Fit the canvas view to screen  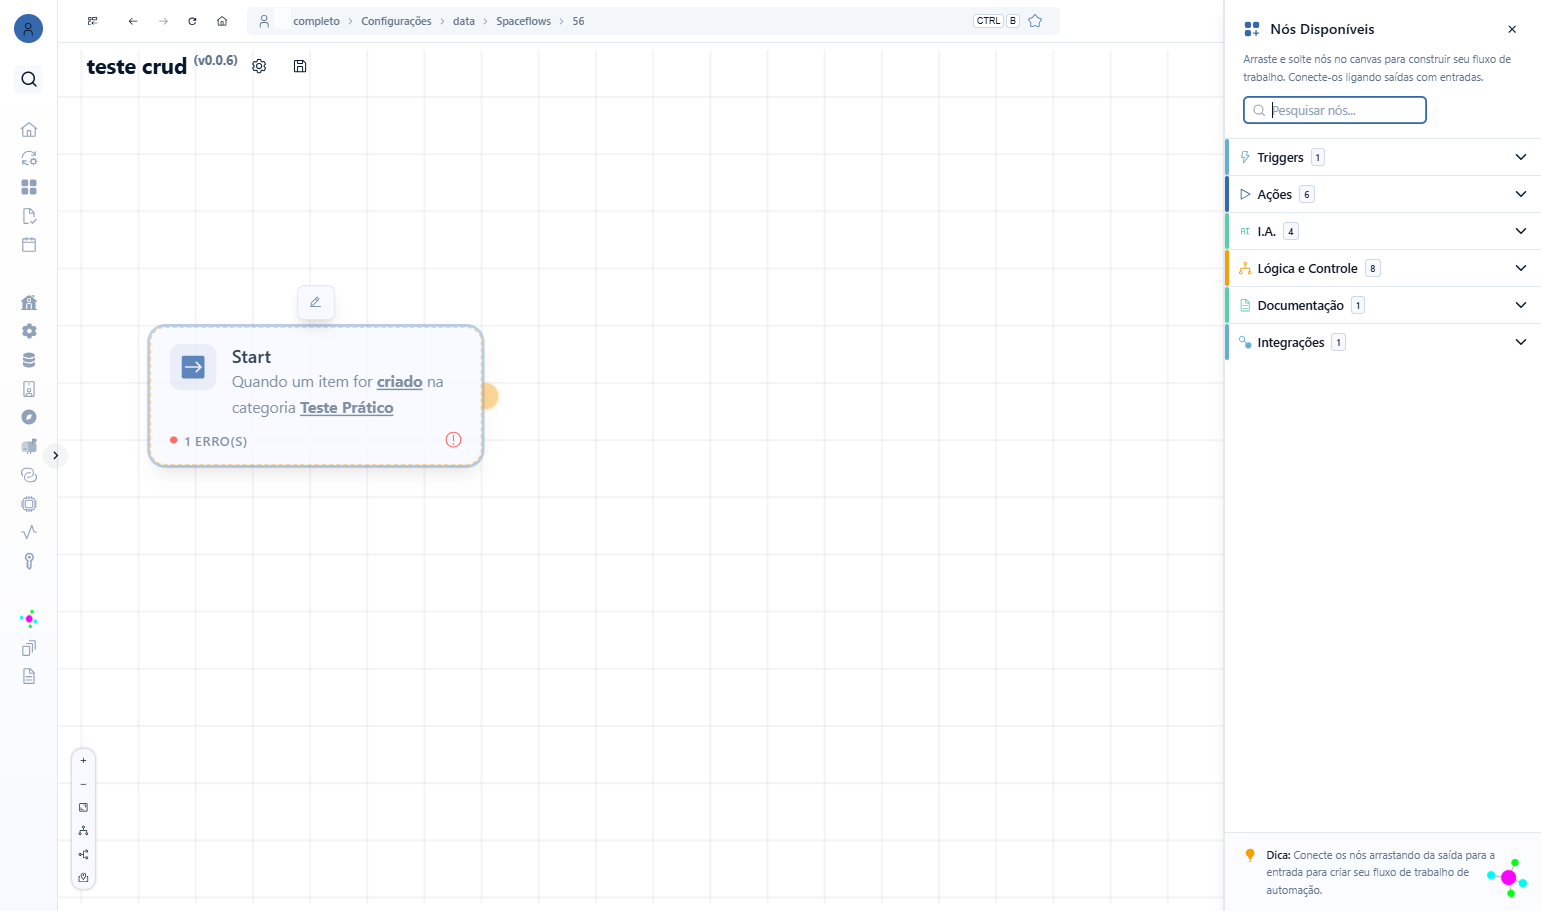pyautogui.click(x=83, y=807)
